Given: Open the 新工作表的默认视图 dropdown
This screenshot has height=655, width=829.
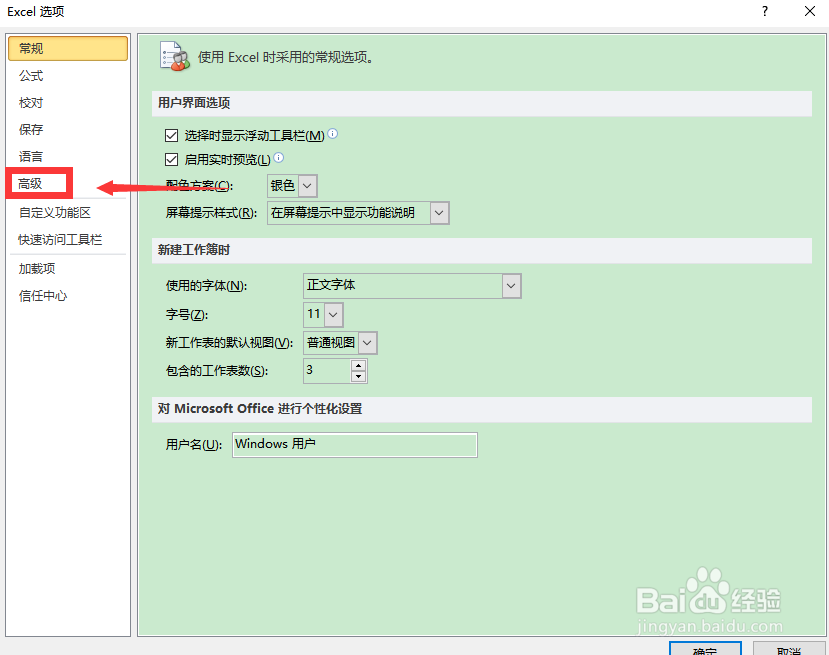Looking at the screenshot, I should tap(366, 342).
